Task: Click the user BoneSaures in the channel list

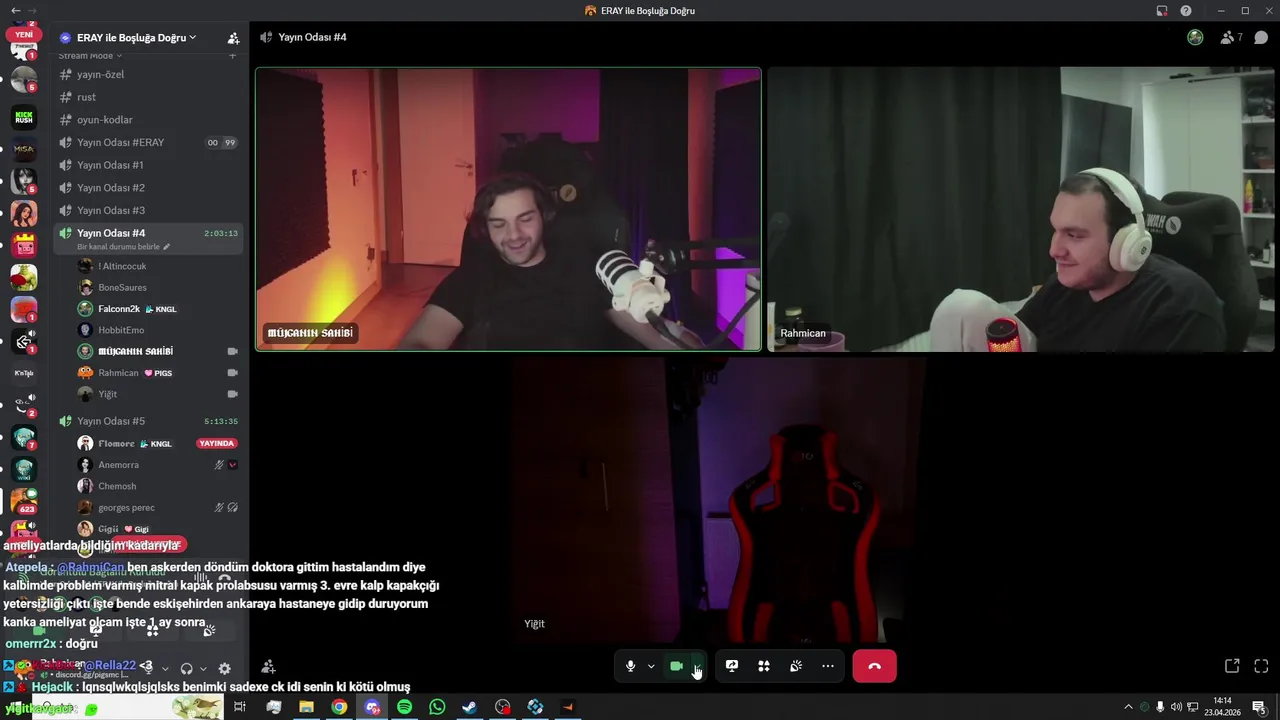Action: [x=158, y=287]
